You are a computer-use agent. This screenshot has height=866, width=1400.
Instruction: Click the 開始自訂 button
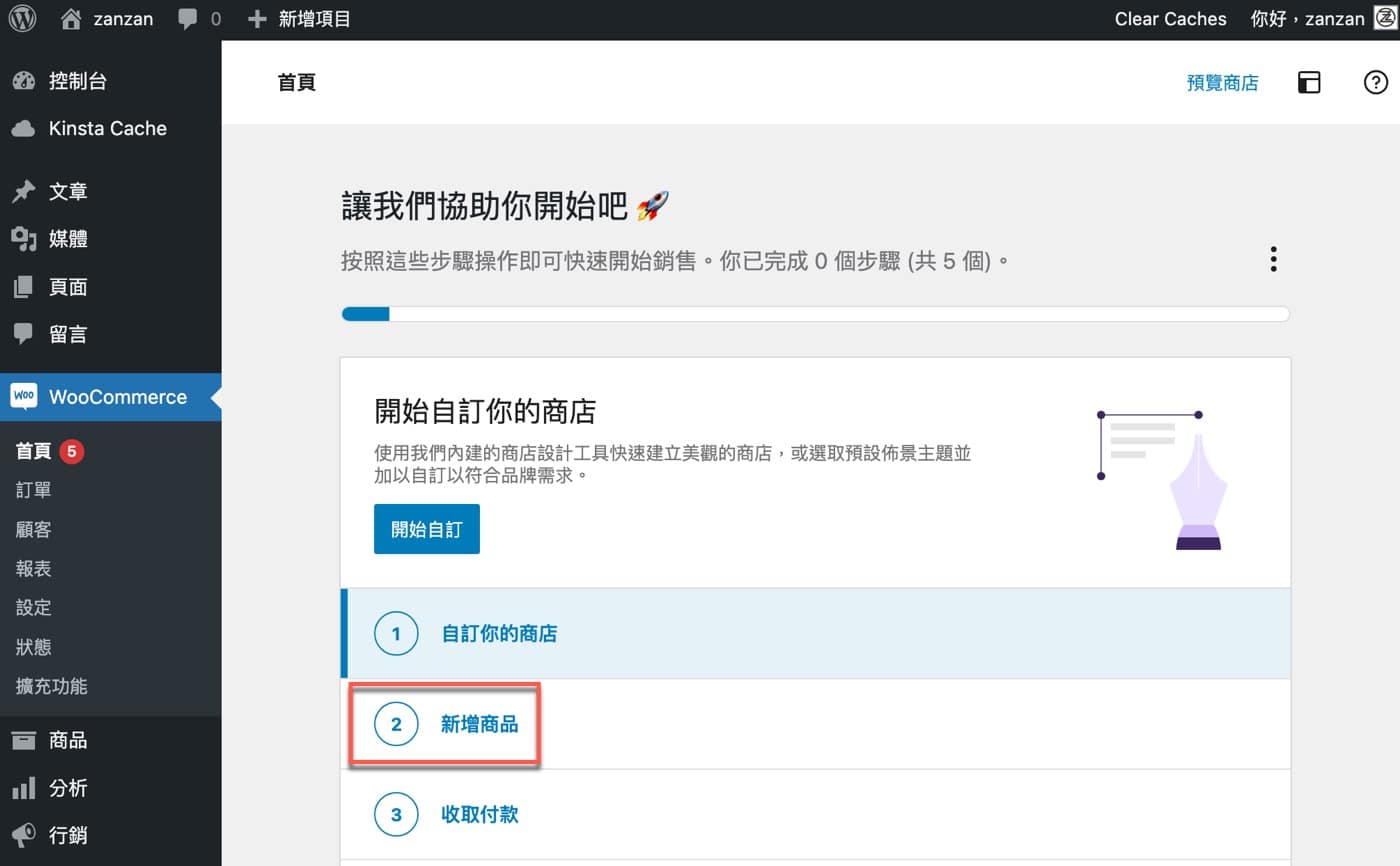coord(427,529)
